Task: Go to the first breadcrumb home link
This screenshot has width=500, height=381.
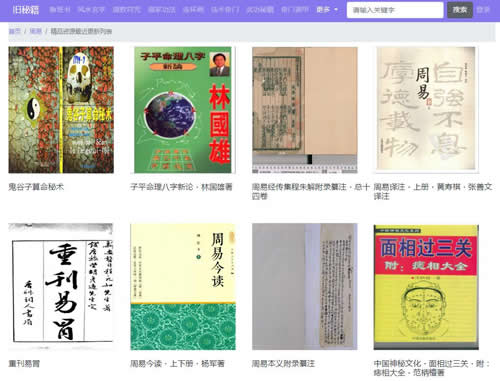Action: [15, 31]
